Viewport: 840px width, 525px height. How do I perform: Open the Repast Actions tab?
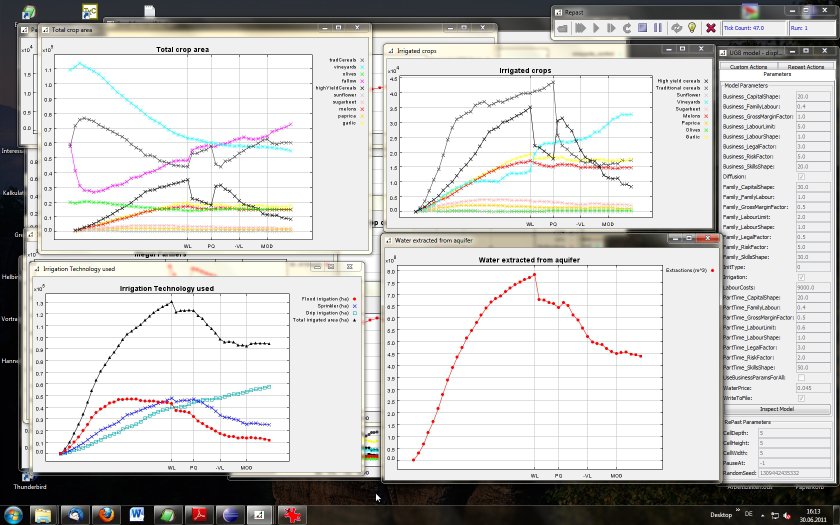(805, 66)
